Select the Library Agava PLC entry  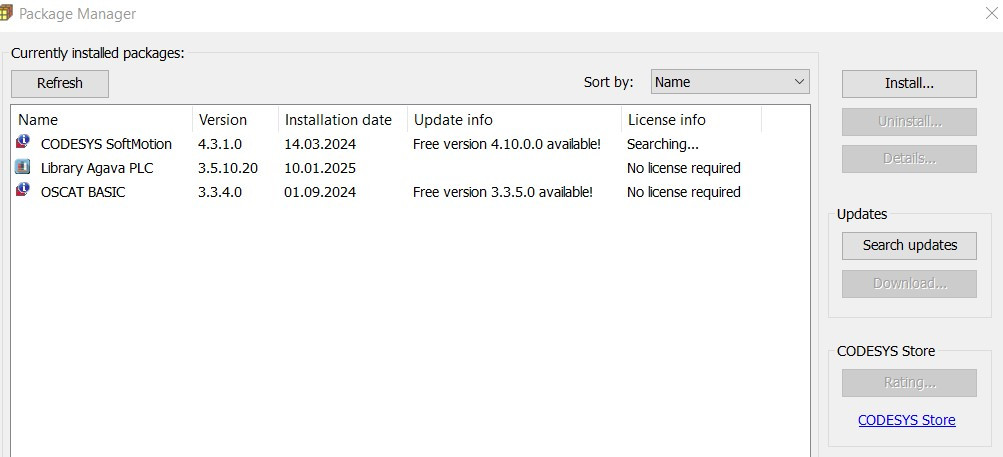tap(97, 168)
